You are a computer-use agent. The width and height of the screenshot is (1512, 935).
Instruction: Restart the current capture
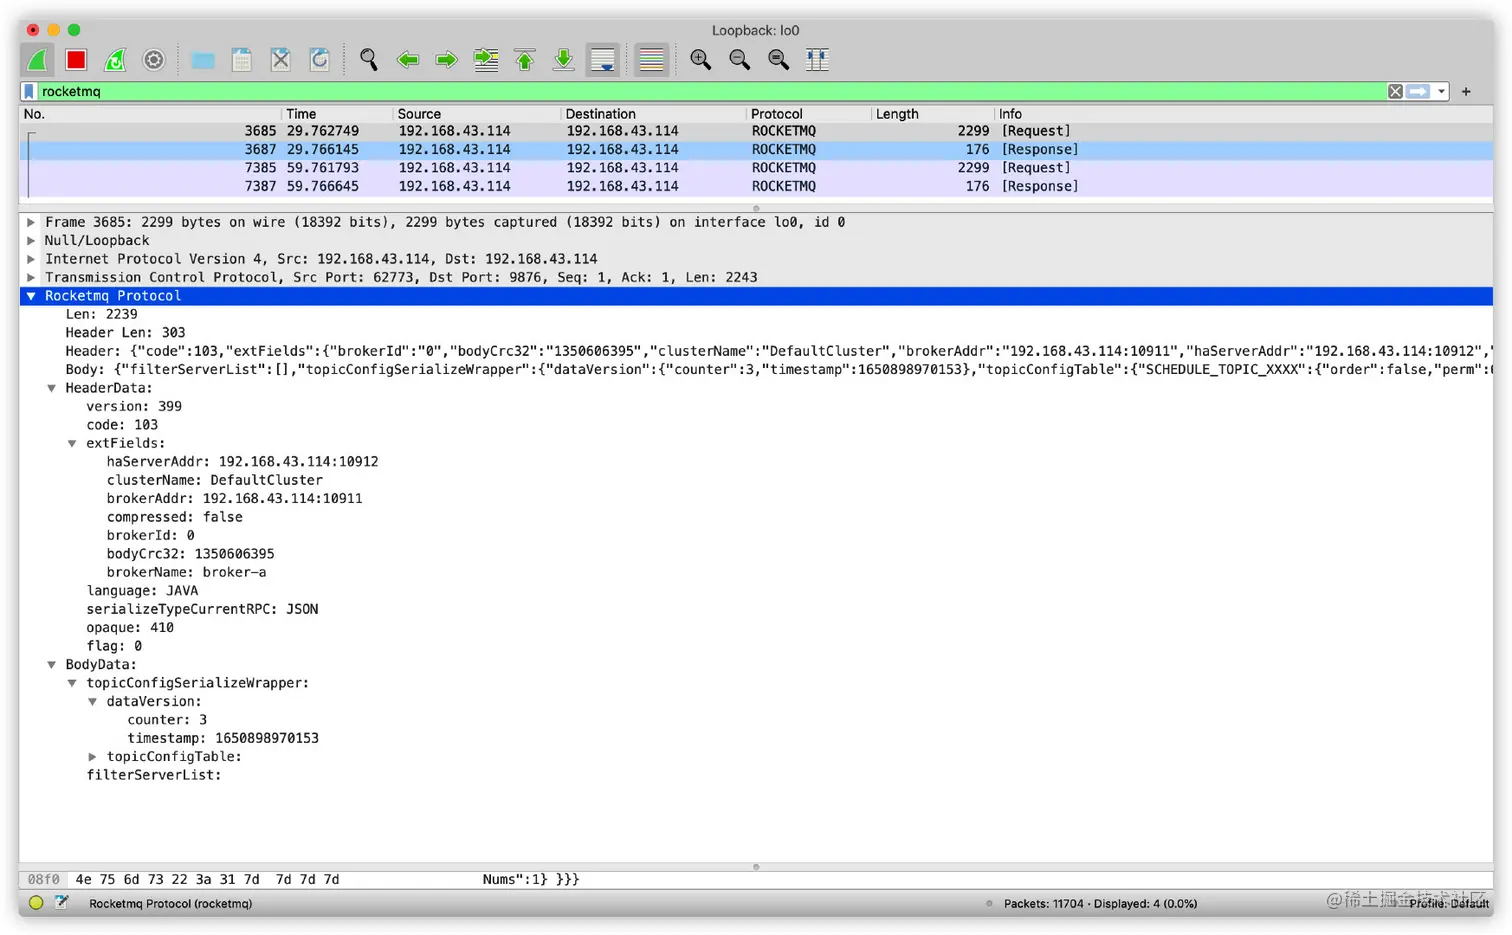116,60
